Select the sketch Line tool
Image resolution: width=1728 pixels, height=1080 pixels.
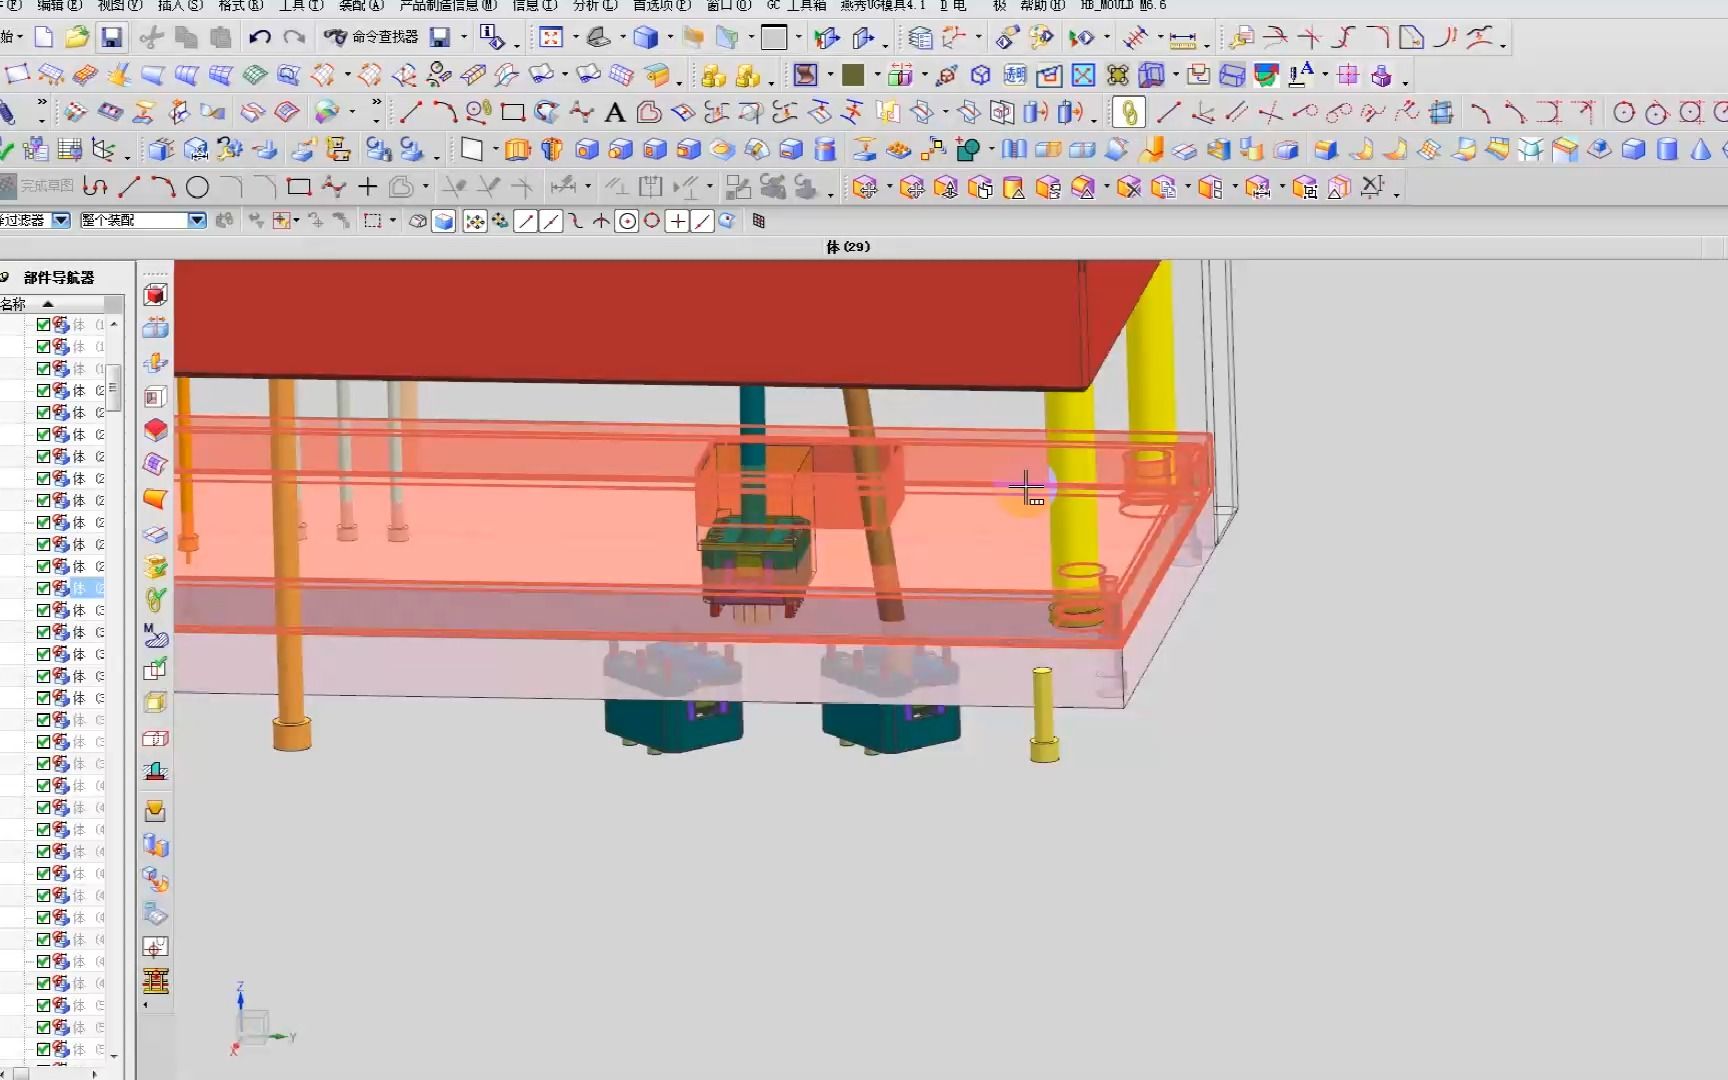(129, 187)
